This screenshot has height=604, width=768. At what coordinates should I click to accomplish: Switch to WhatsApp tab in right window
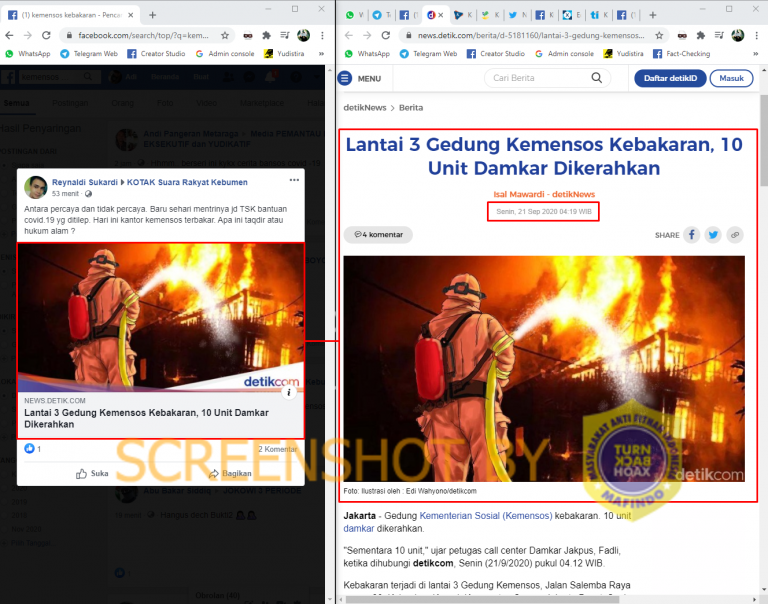355,15
